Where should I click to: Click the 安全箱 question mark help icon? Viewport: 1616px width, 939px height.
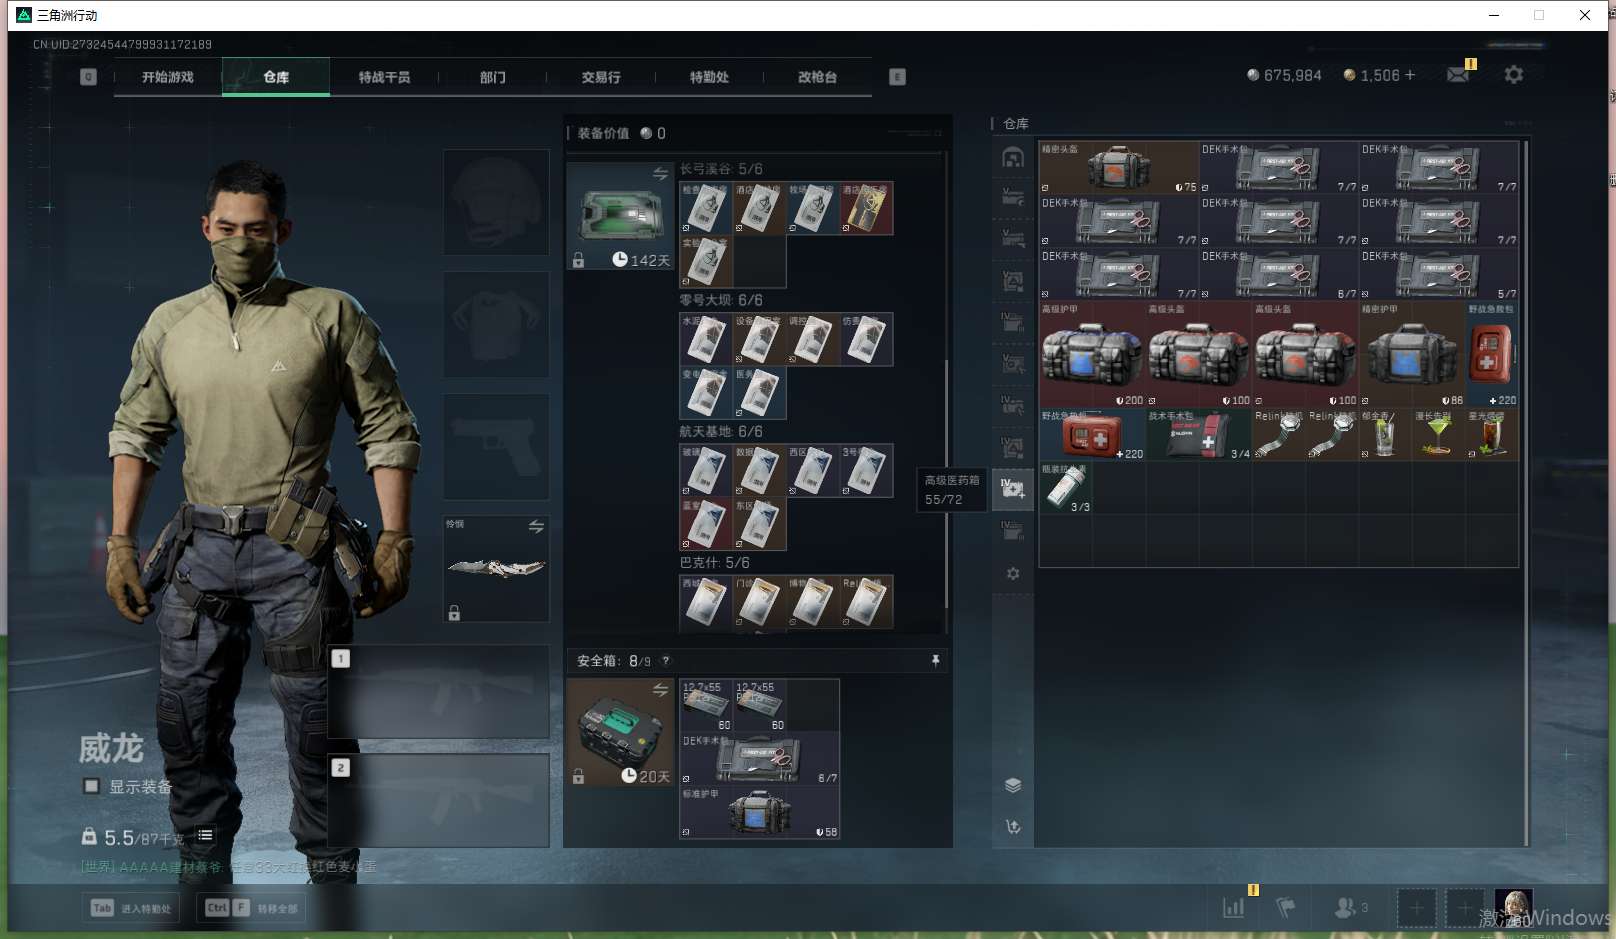(x=666, y=660)
